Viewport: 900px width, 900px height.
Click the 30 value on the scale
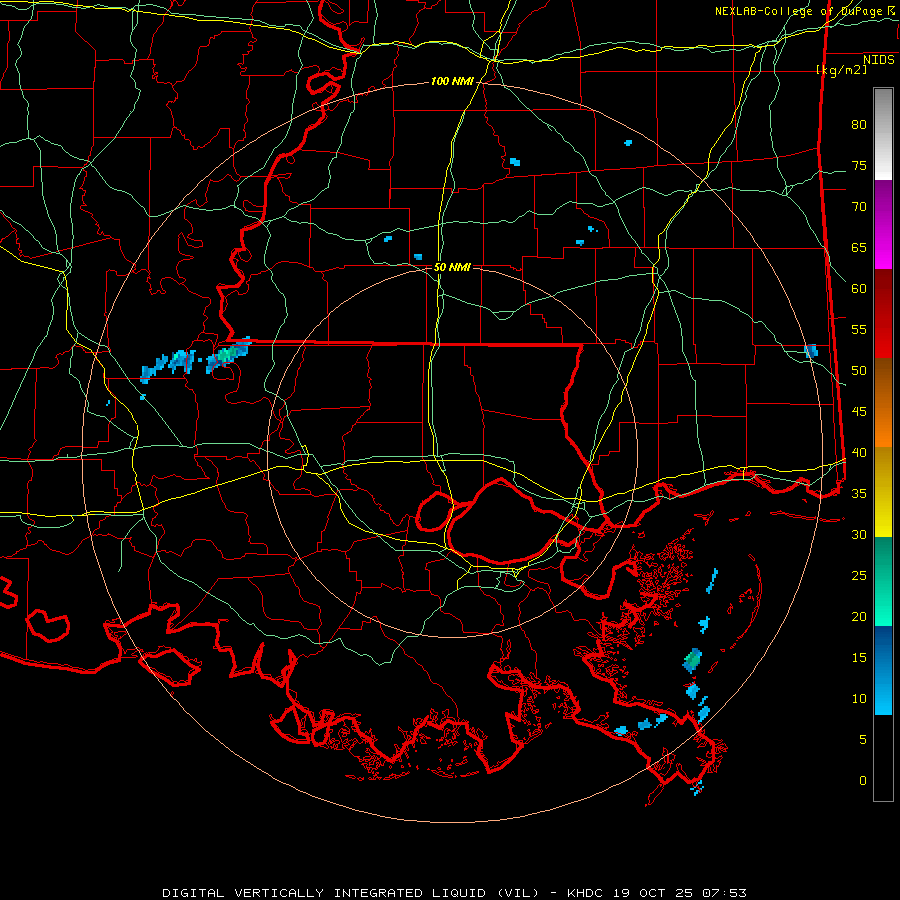point(859,535)
